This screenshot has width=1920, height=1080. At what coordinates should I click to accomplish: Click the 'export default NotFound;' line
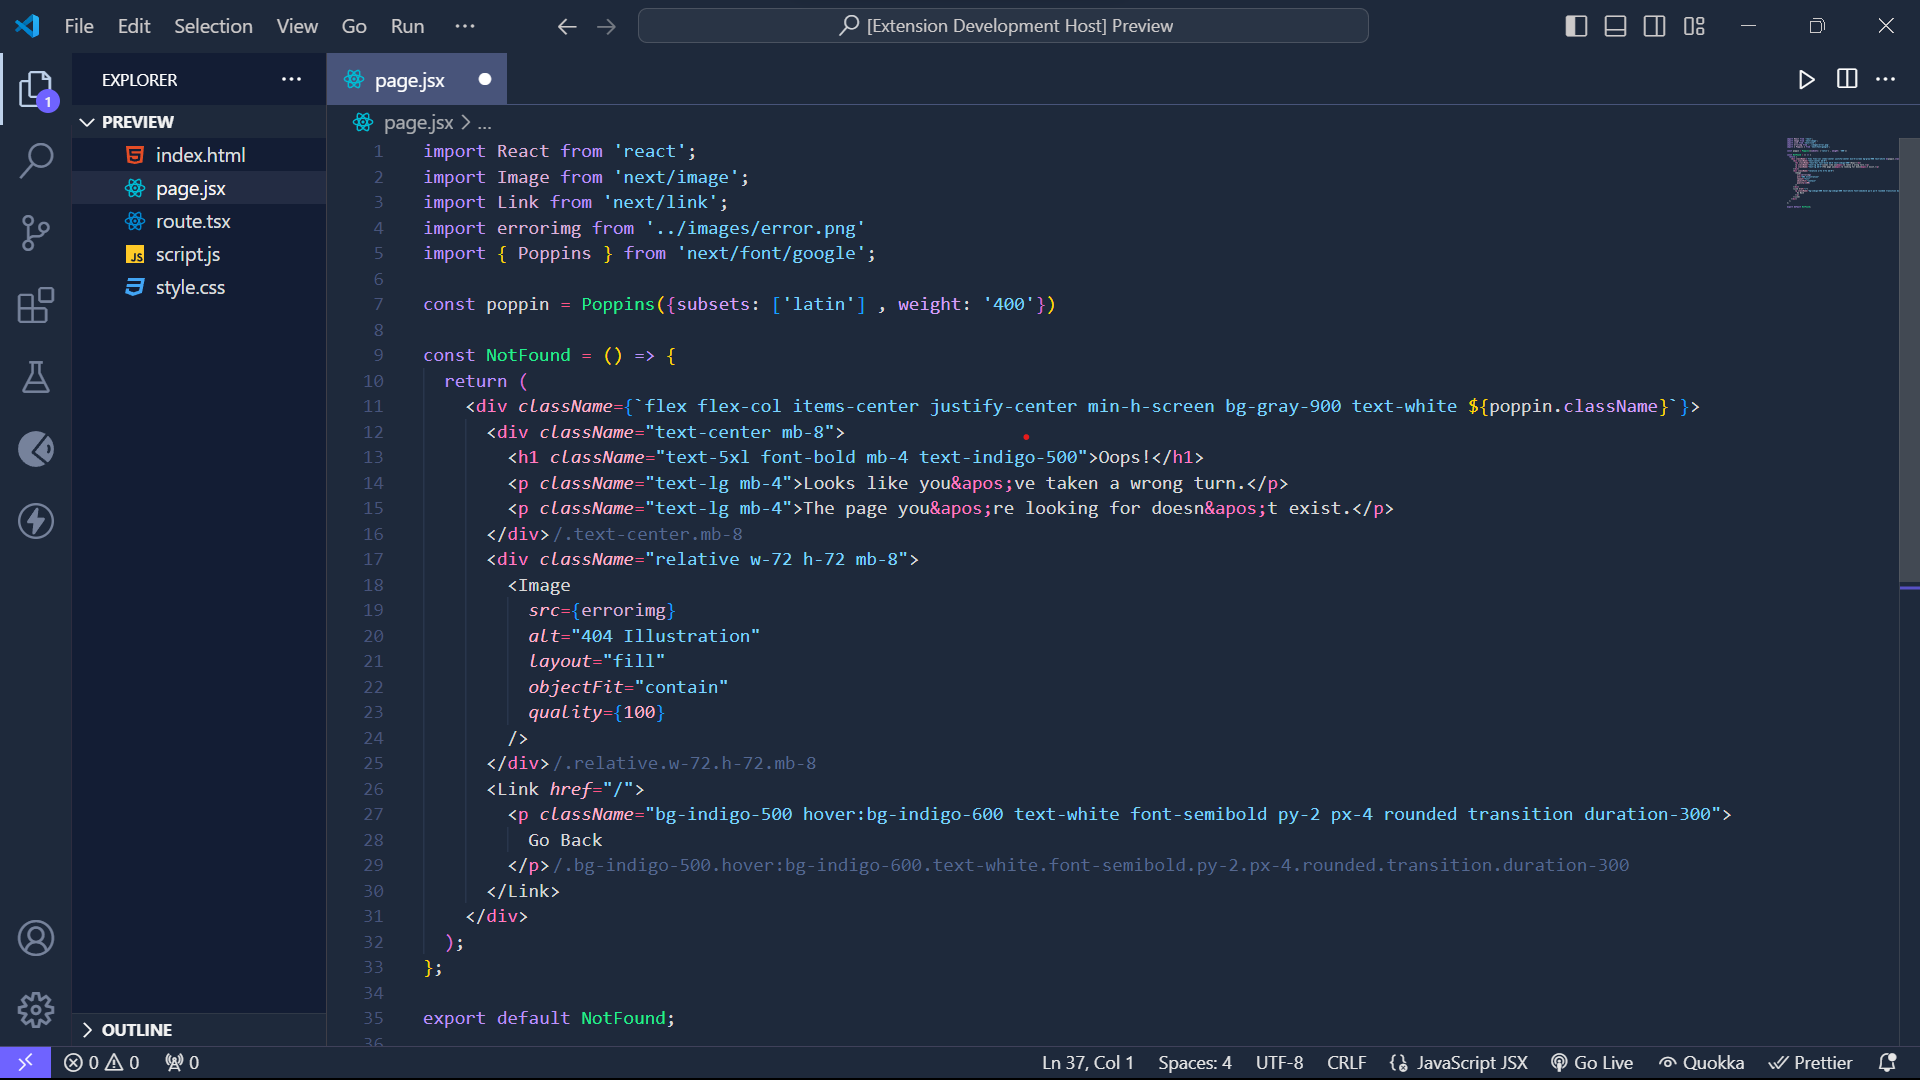548,1018
